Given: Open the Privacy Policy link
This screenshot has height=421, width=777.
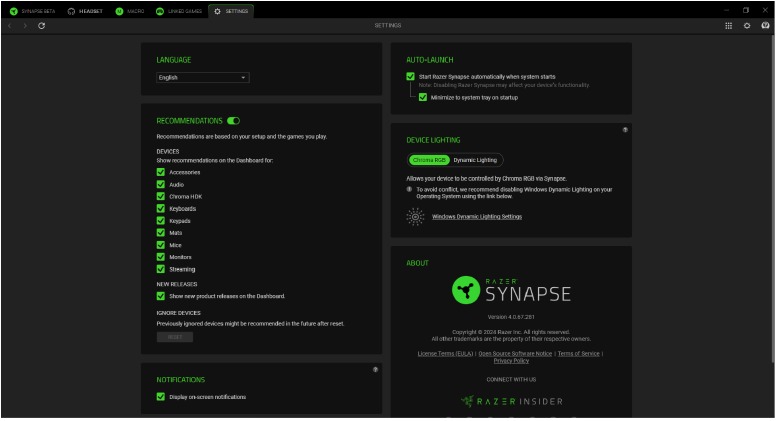Looking at the screenshot, I should coord(511,361).
